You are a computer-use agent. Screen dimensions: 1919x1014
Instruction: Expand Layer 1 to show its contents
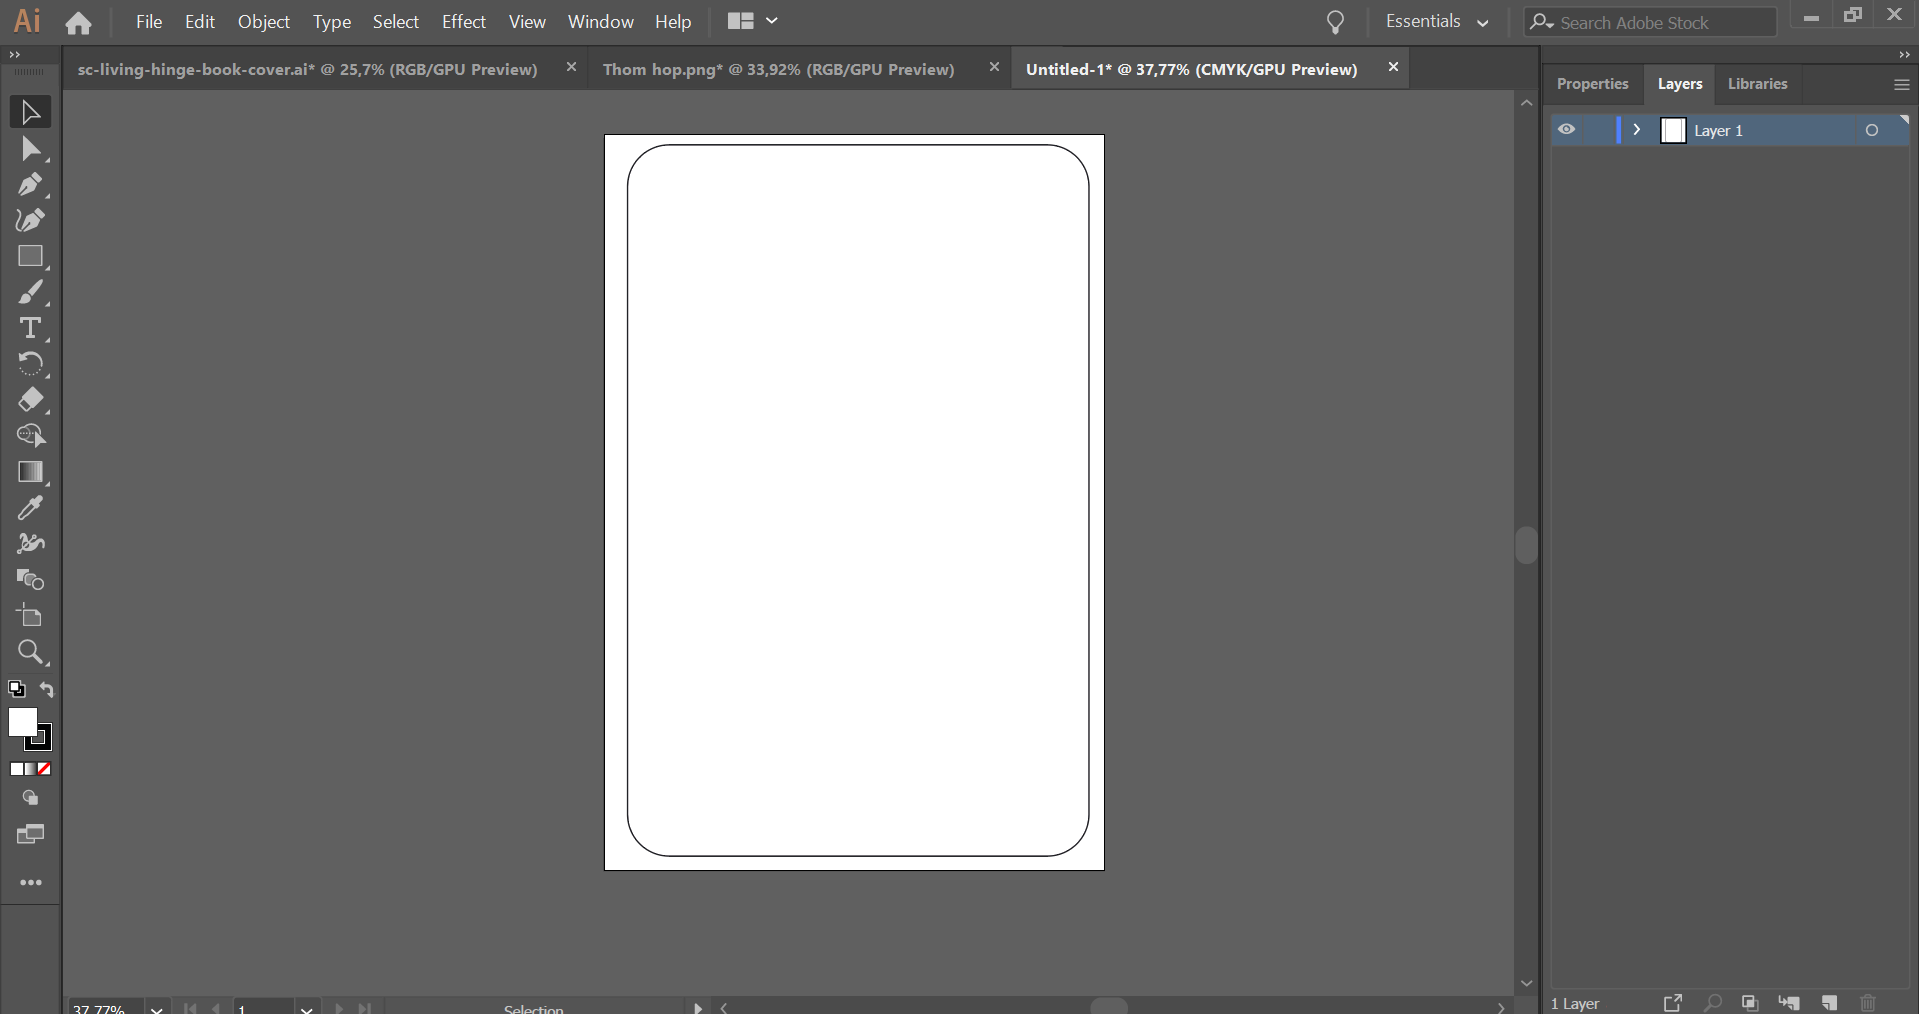click(x=1637, y=130)
